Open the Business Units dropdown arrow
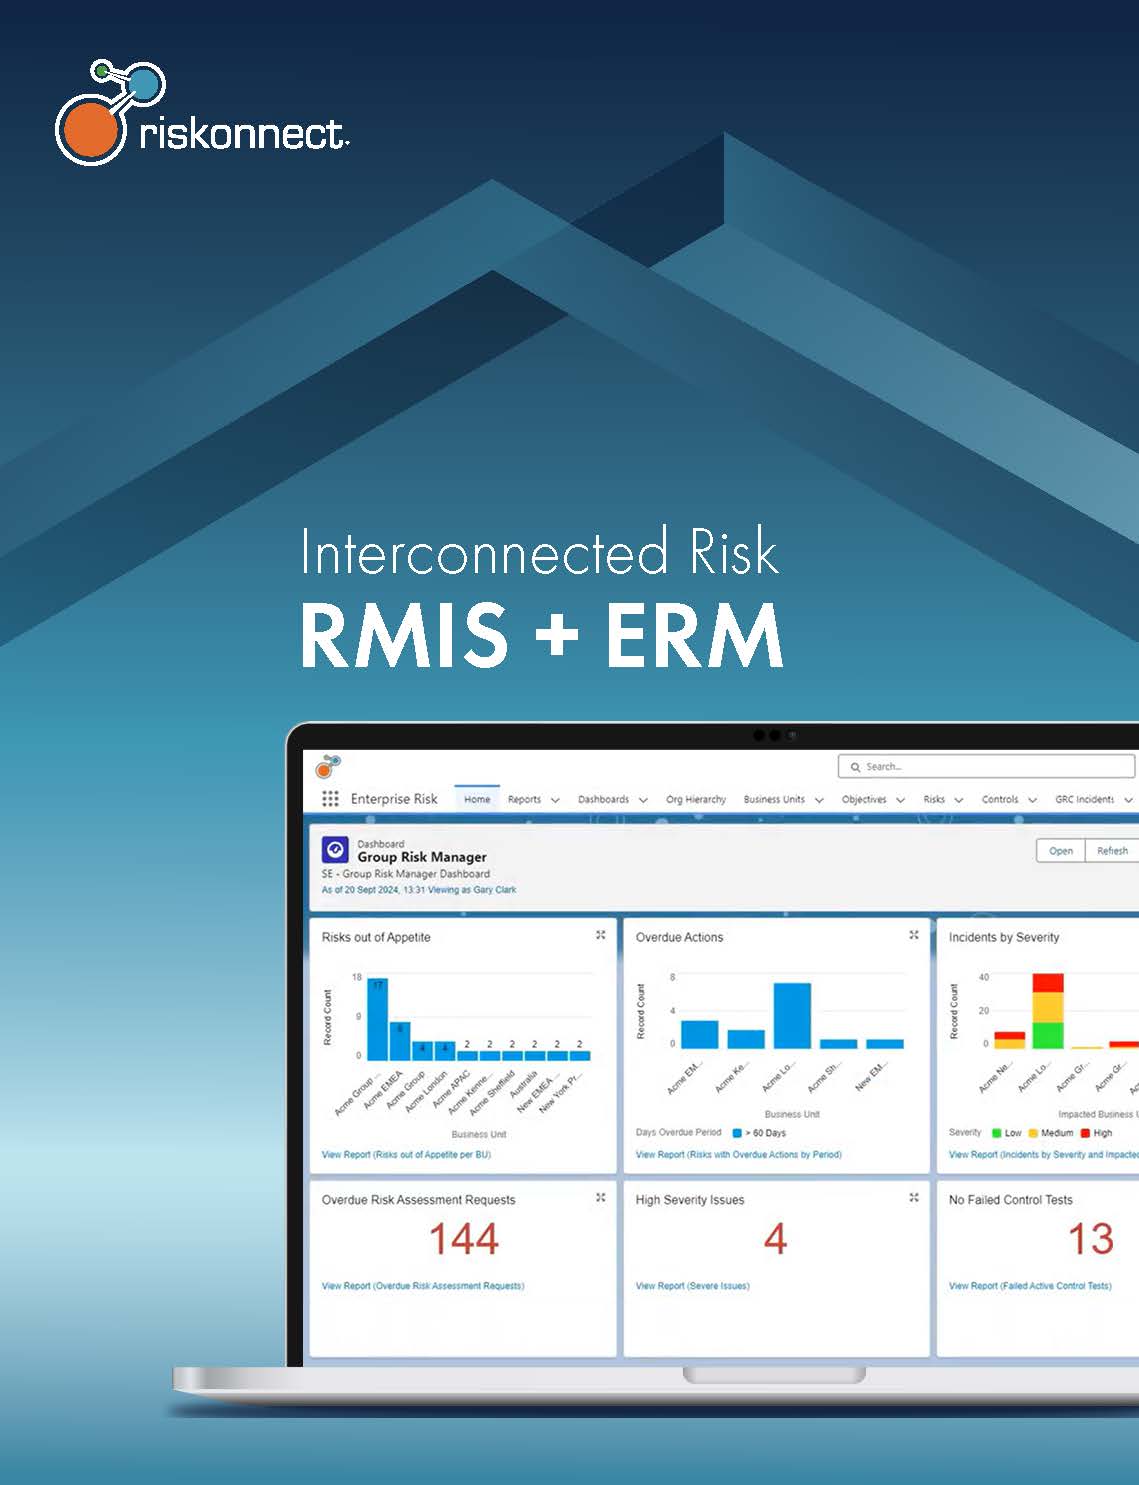The width and height of the screenshot is (1139, 1485). point(819,800)
